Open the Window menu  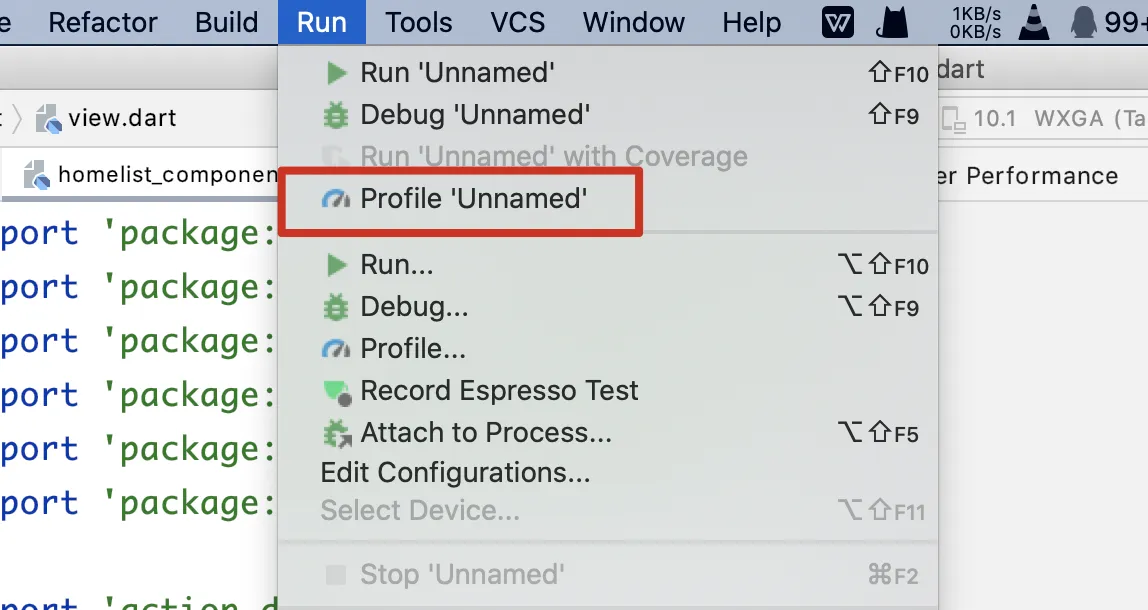pyautogui.click(x=634, y=22)
